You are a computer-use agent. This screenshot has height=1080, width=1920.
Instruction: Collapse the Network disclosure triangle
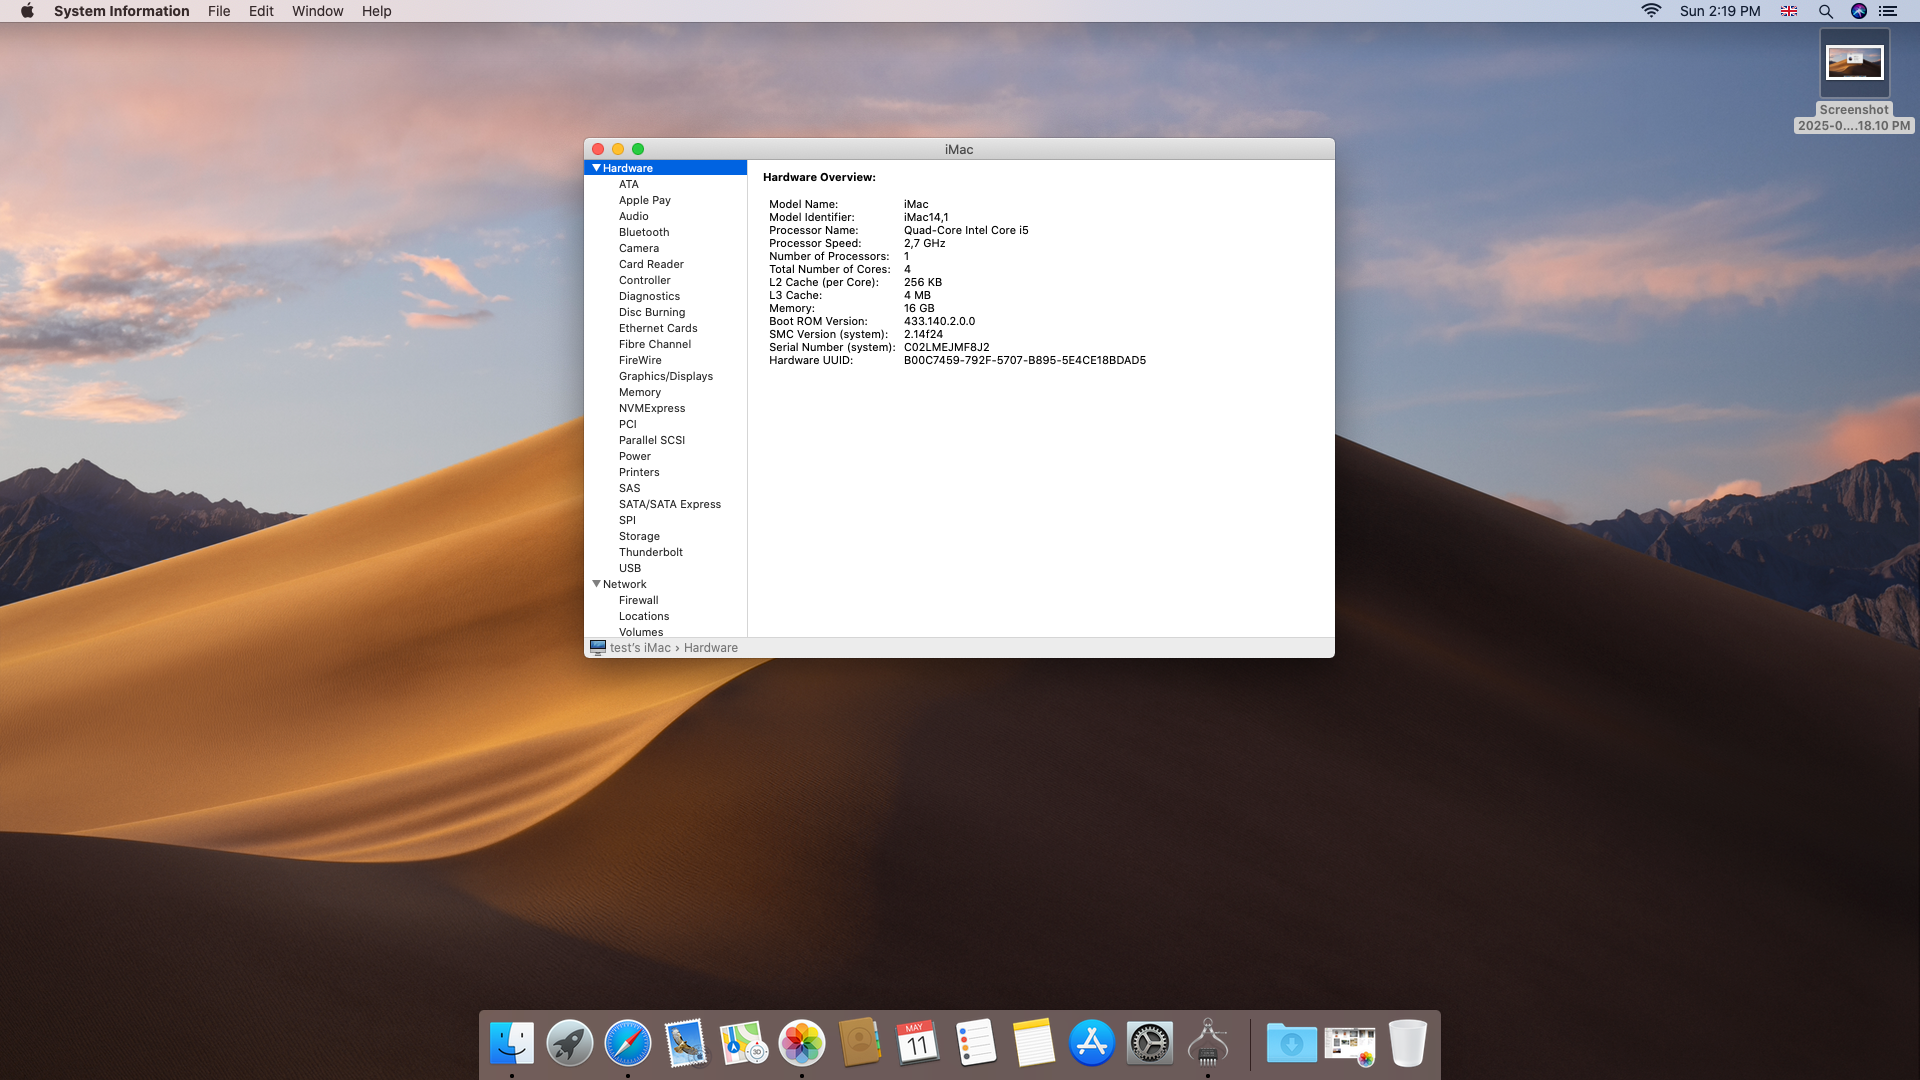point(596,584)
